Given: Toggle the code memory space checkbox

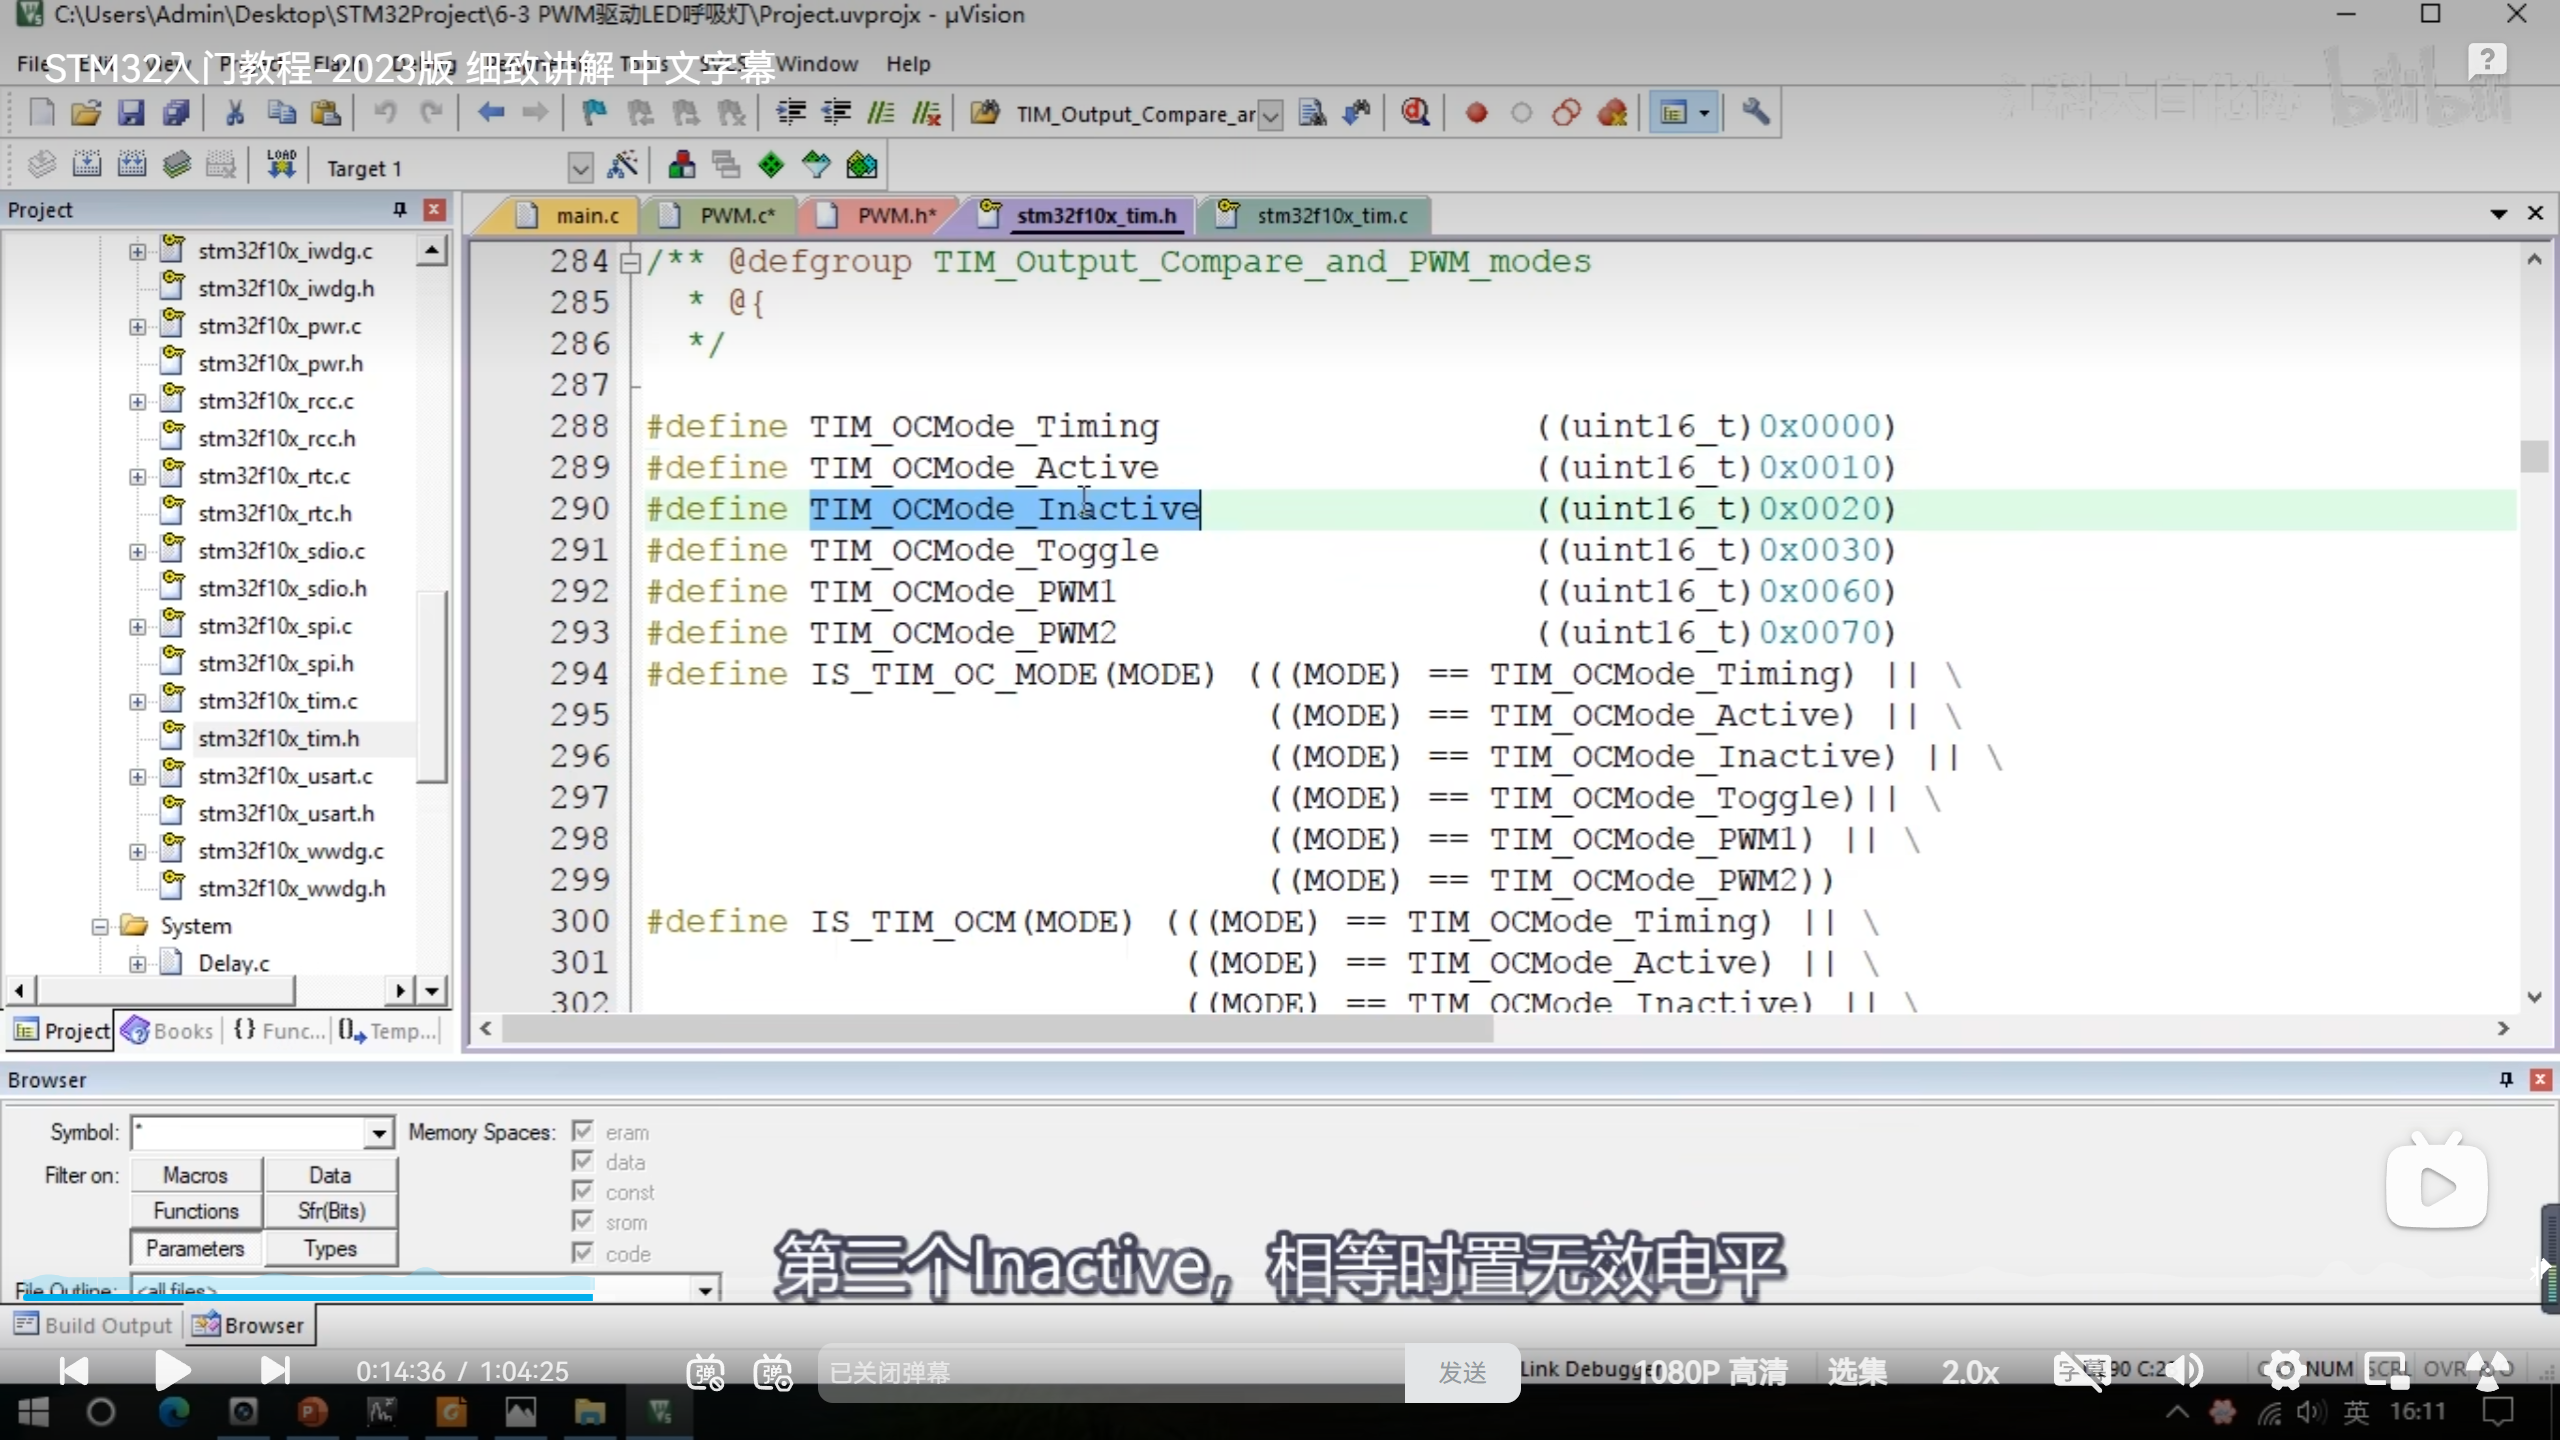Looking at the screenshot, I should coord(583,1253).
